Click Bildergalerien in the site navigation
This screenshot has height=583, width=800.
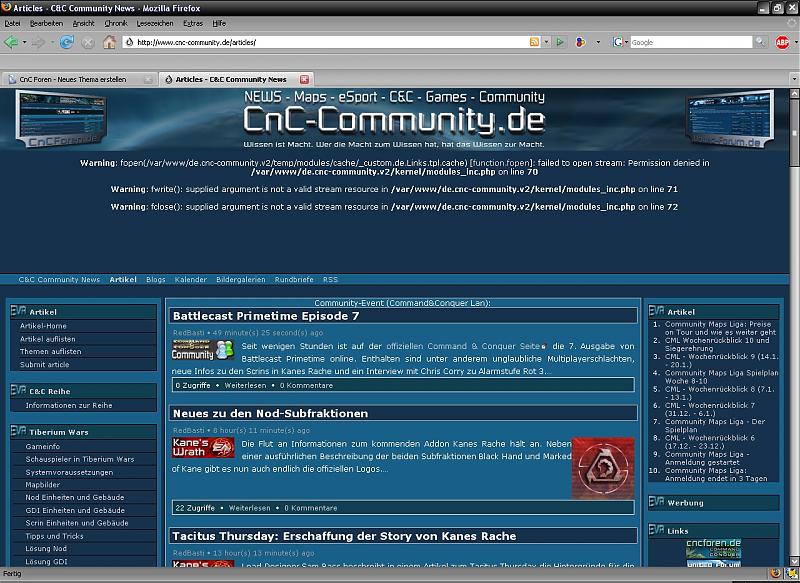240,280
